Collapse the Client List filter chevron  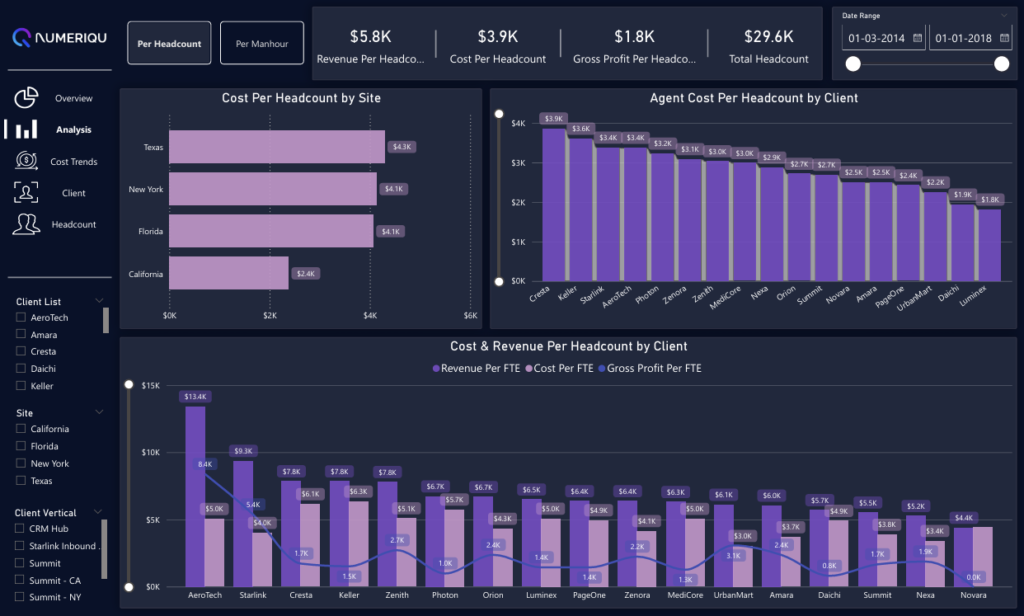pyautogui.click(x=99, y=300)
